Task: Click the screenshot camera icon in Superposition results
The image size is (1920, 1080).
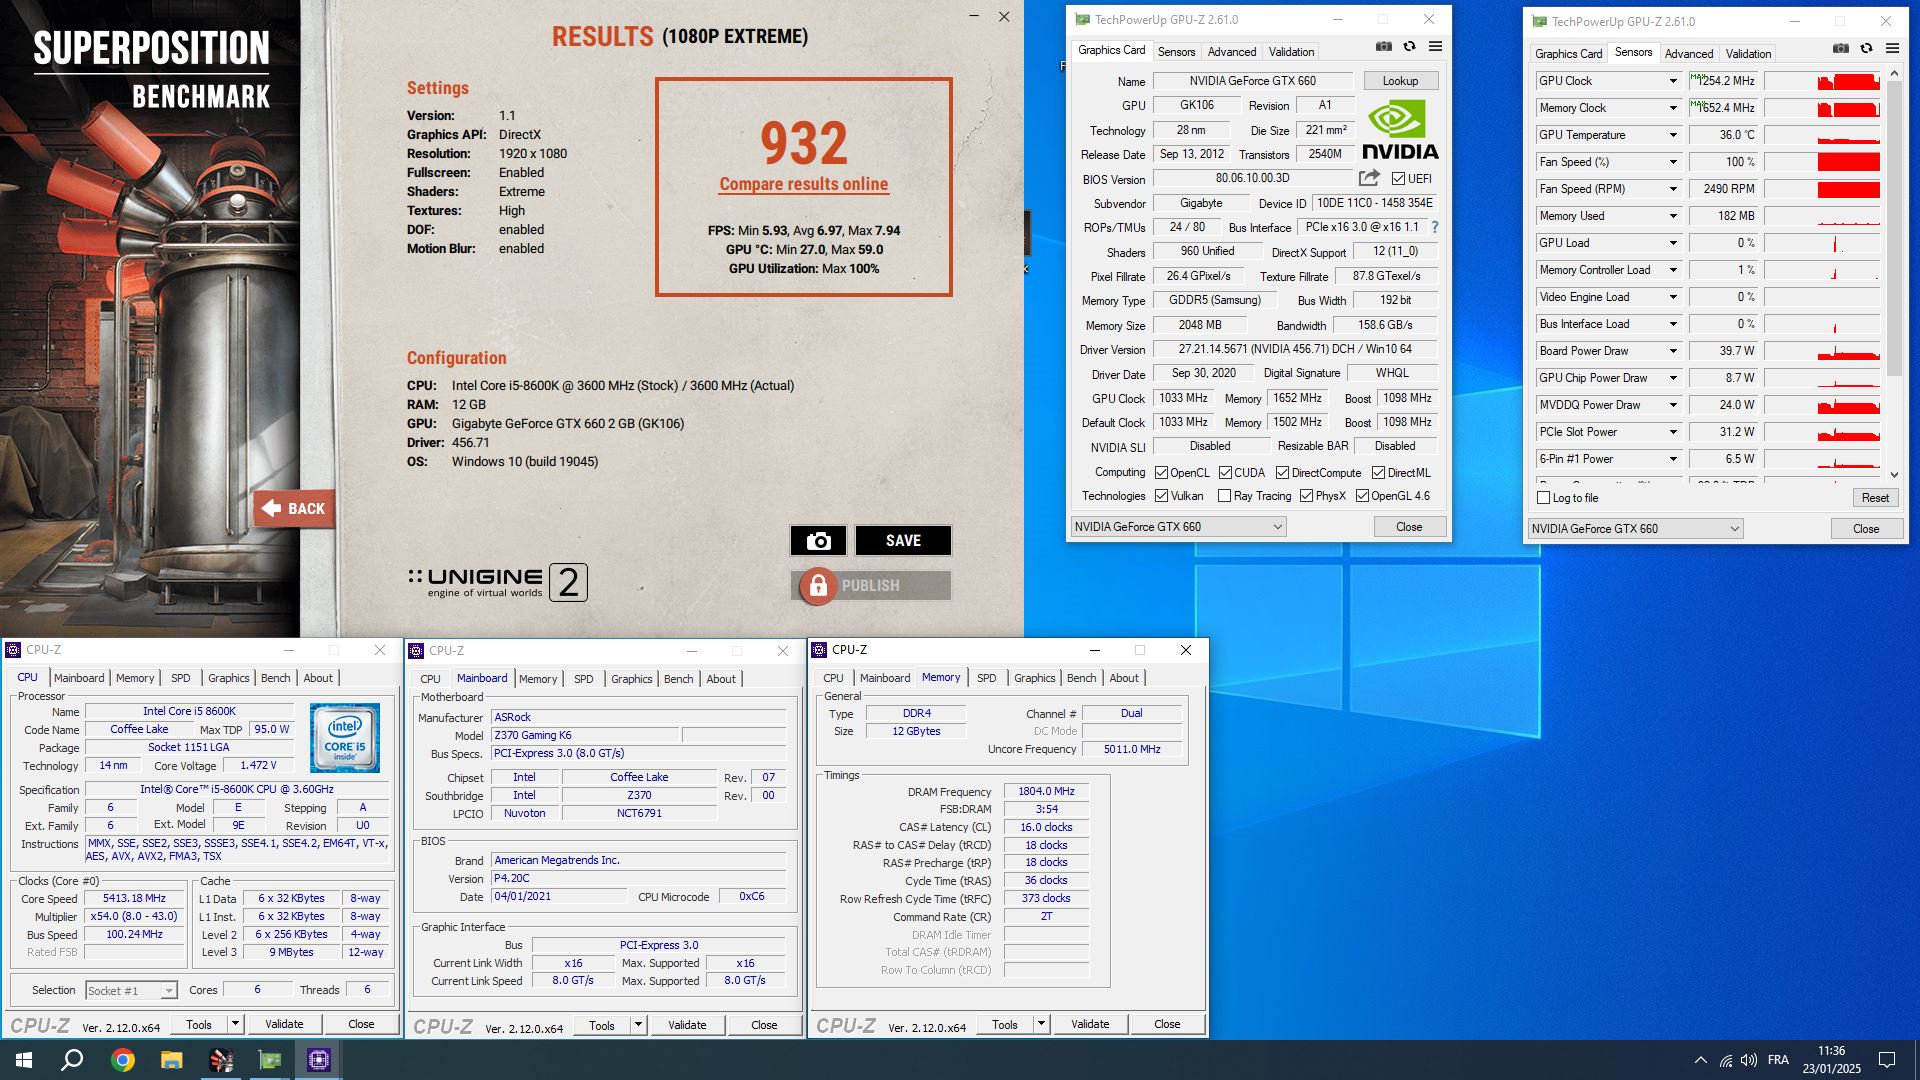Action: 818,541
